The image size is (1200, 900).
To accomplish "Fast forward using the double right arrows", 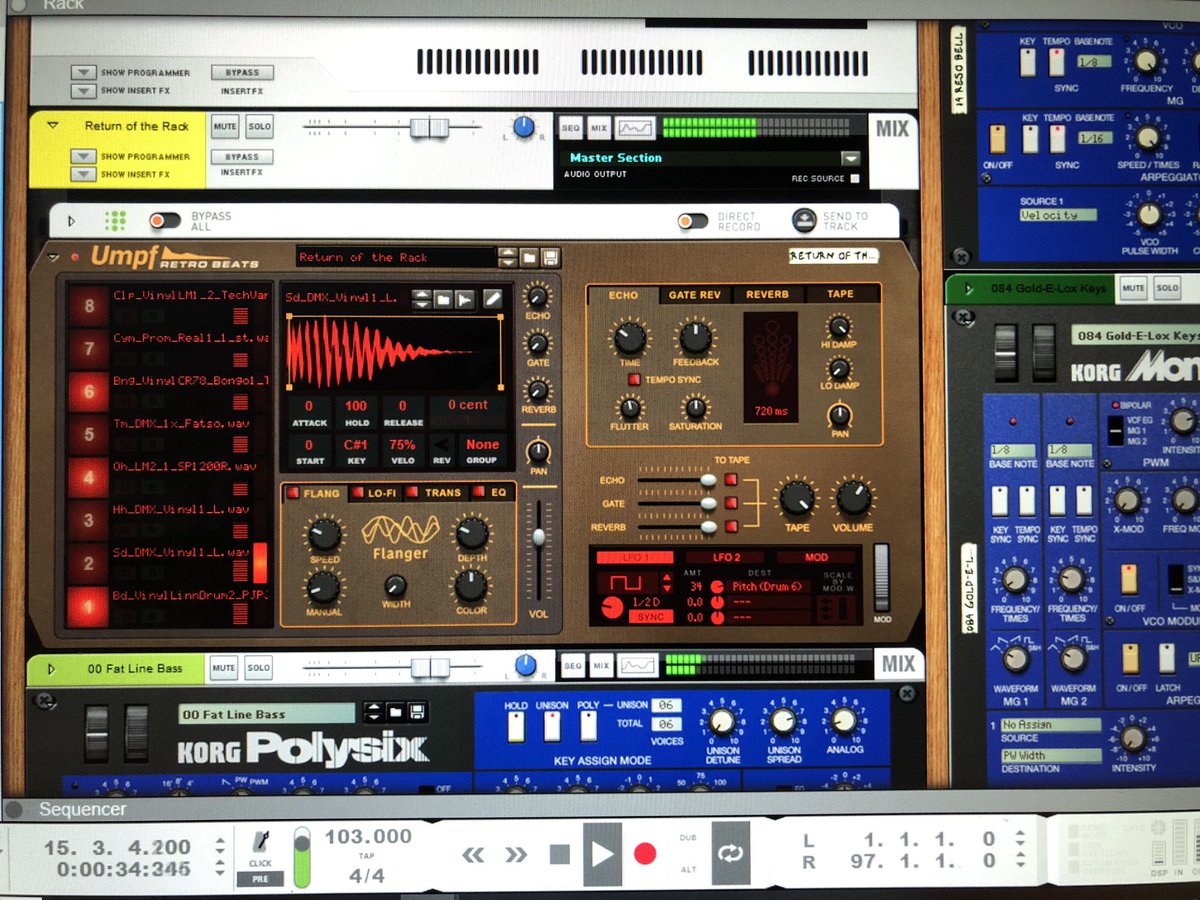I will click(516, 854).
